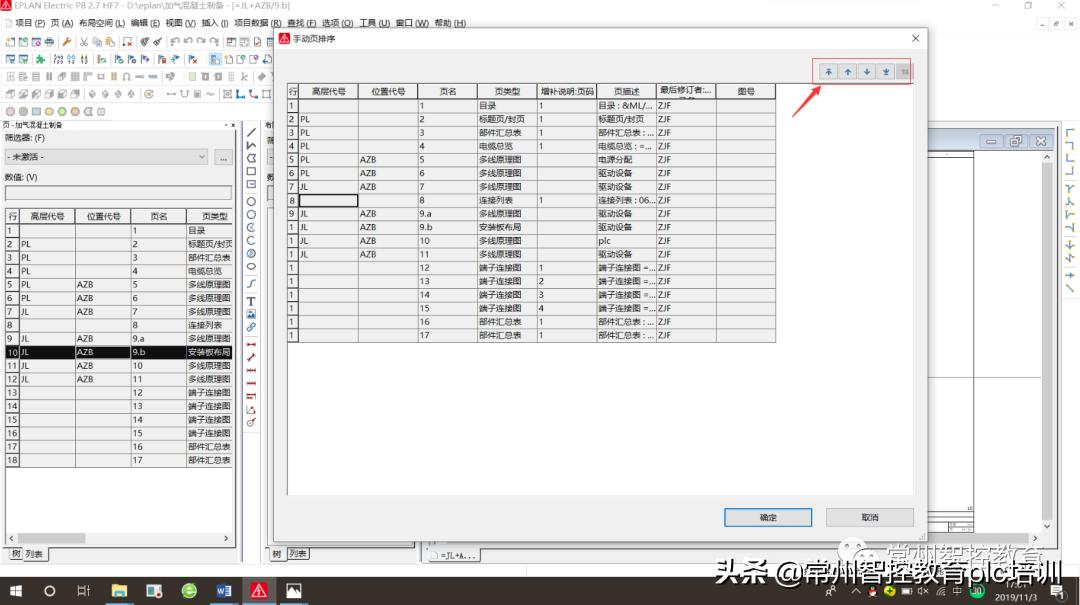Click the 数值 input field
The image size is (1080, 605).
tap(118, 193)
